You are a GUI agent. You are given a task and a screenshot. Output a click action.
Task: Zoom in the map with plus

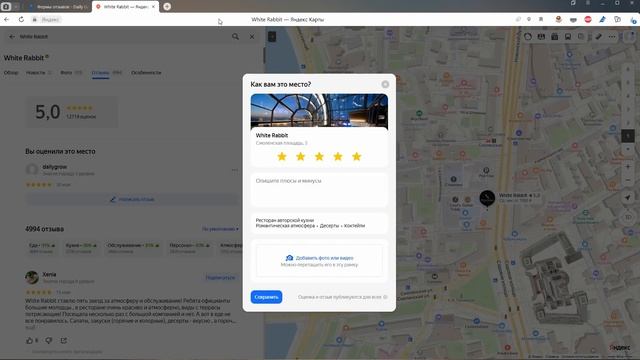click(628, 167)
